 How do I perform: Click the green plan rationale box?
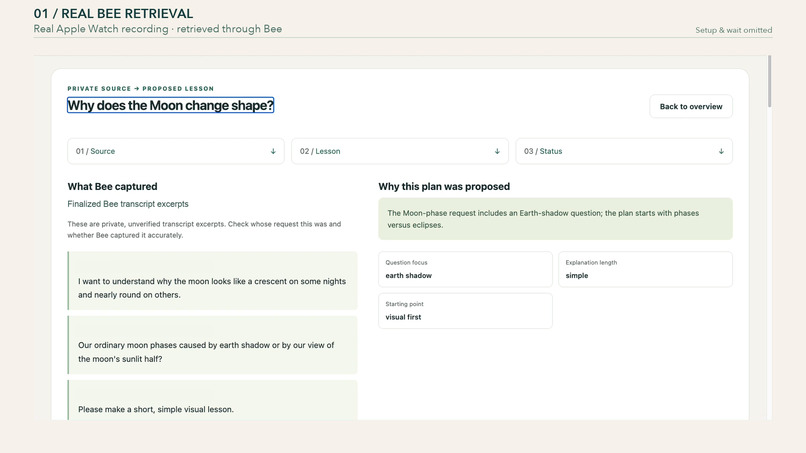[x=555, y=219]
